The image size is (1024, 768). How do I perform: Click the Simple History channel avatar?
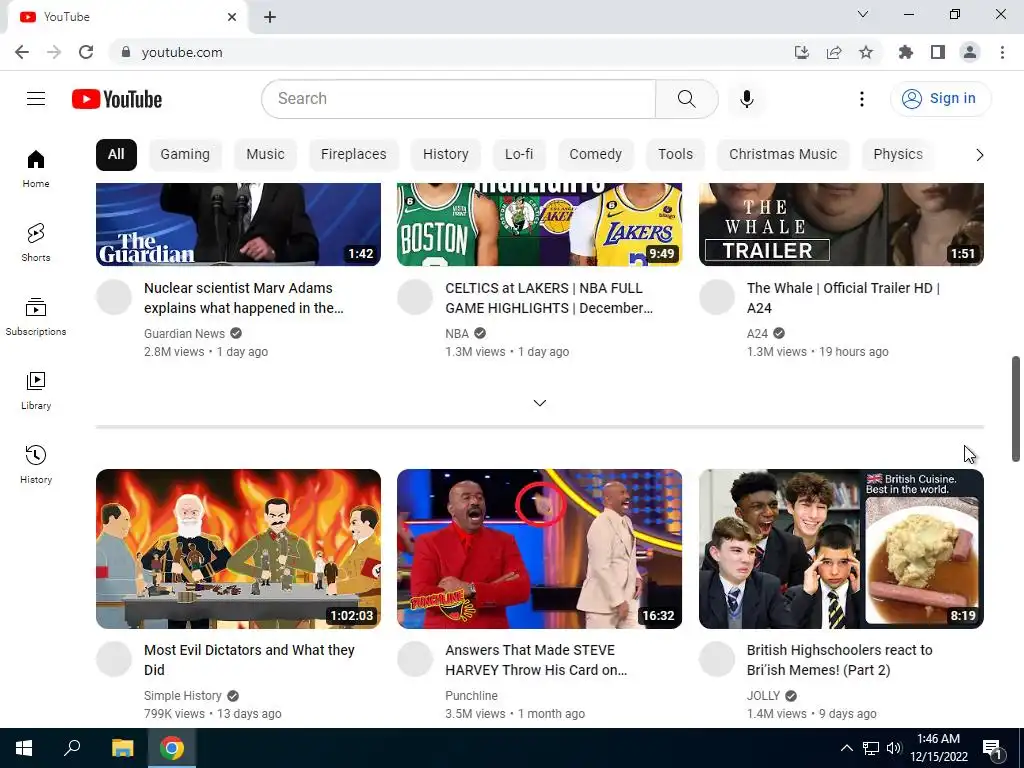coord(114,659)
